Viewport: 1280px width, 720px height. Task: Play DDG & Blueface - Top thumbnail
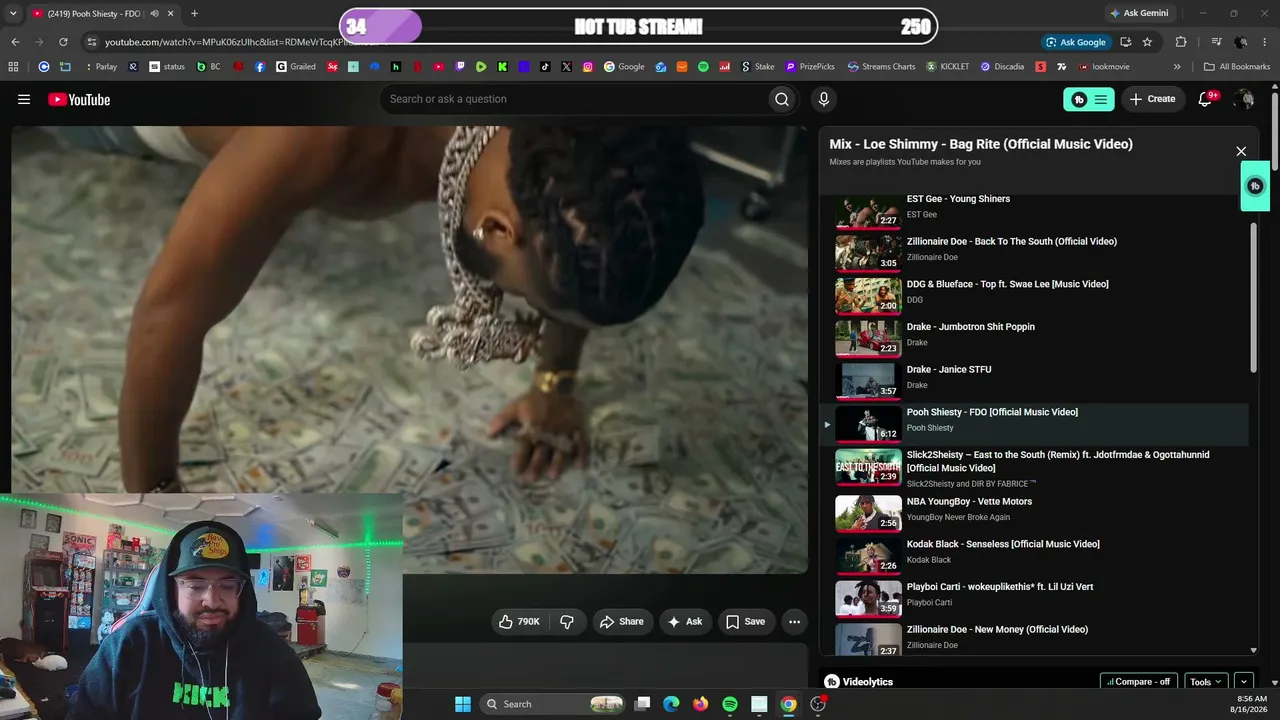(868, 296)
